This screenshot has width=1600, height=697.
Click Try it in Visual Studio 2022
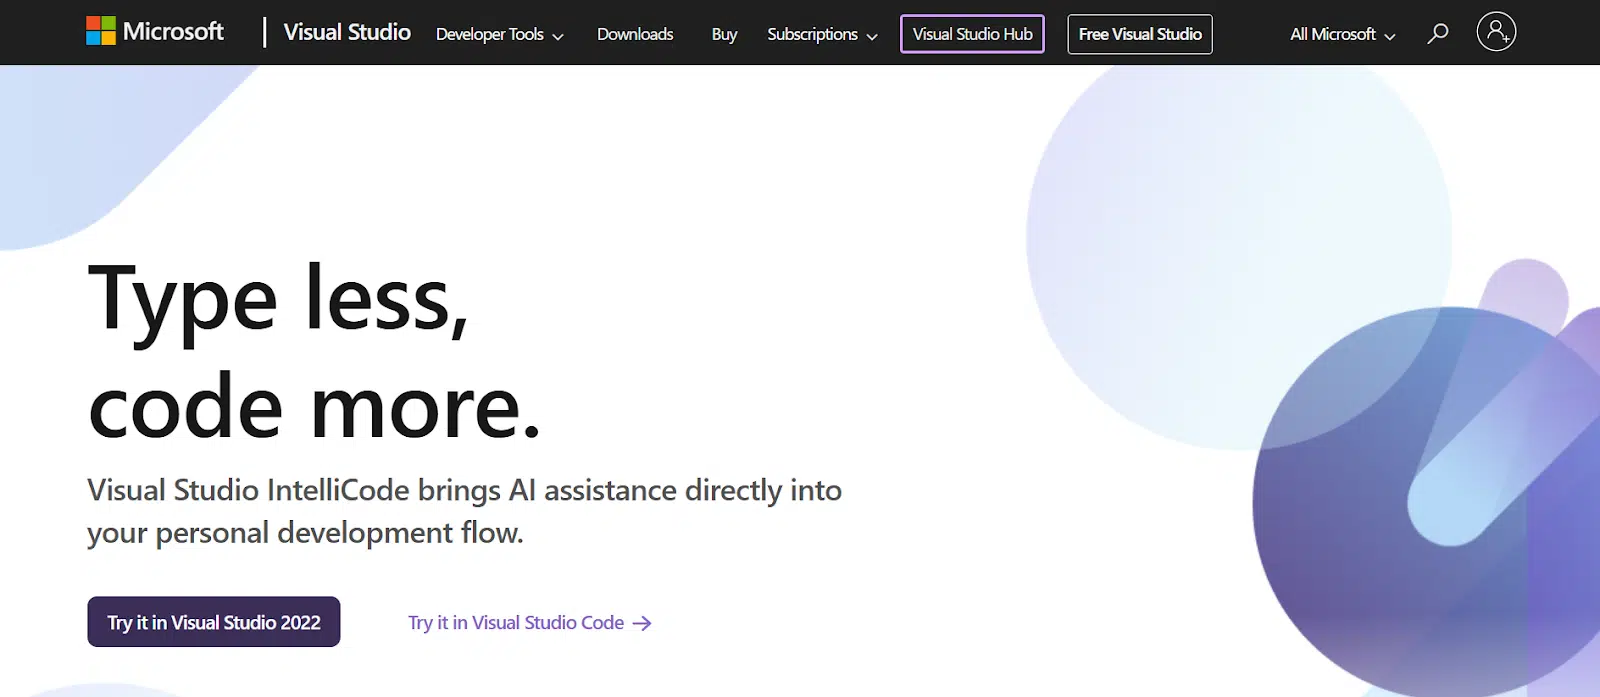click(214, 622)
